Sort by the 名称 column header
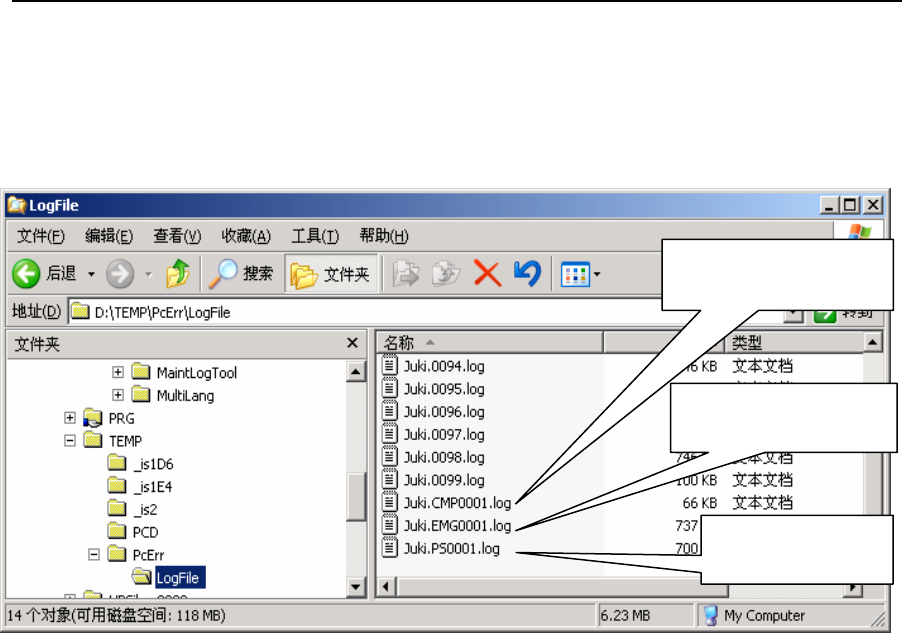The image size is (902, 633). (490, 343)
